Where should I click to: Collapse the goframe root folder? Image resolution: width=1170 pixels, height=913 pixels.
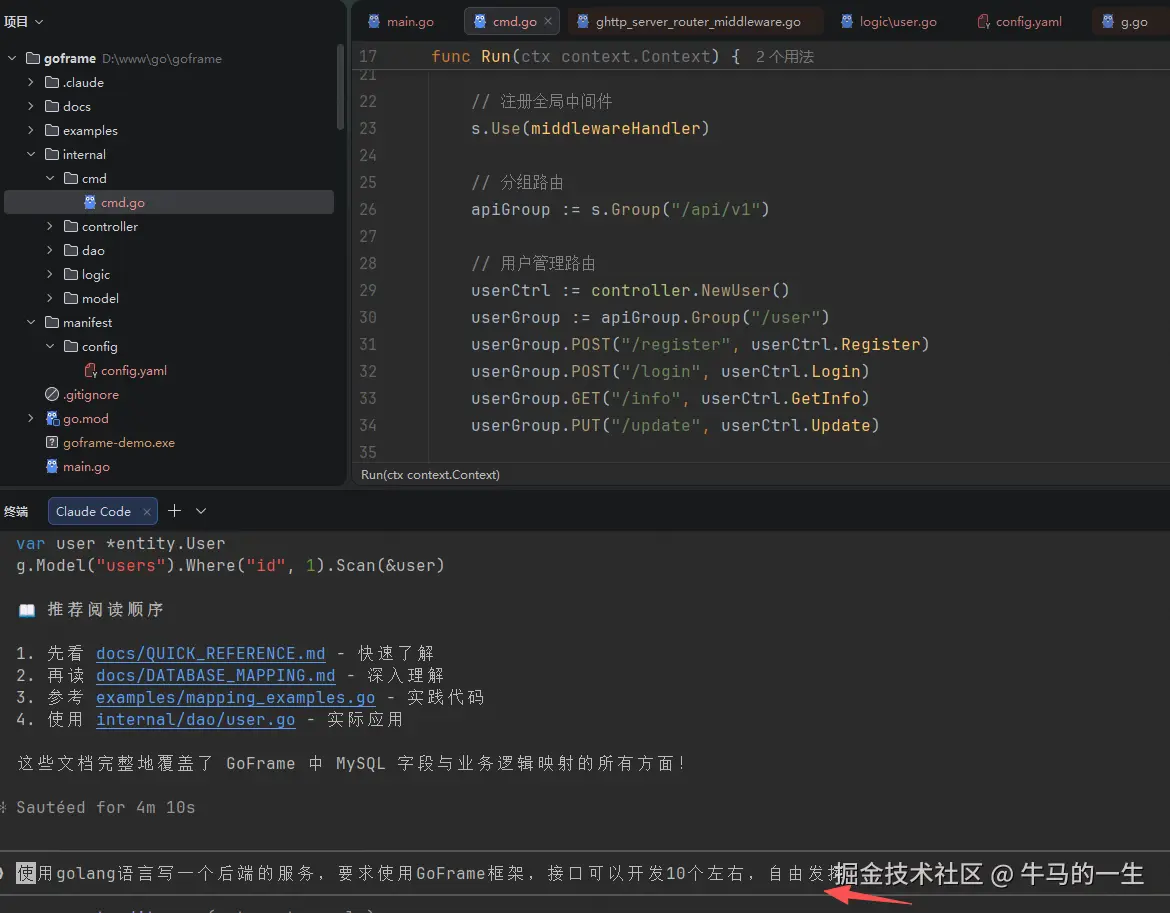tap(12, 58)
